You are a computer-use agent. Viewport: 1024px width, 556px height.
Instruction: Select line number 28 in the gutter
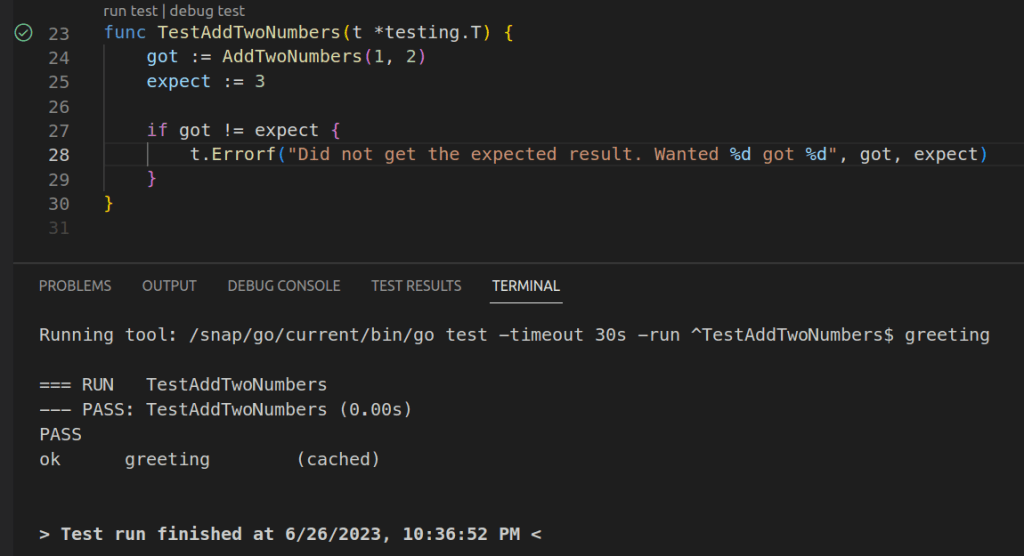pos(58,155)
